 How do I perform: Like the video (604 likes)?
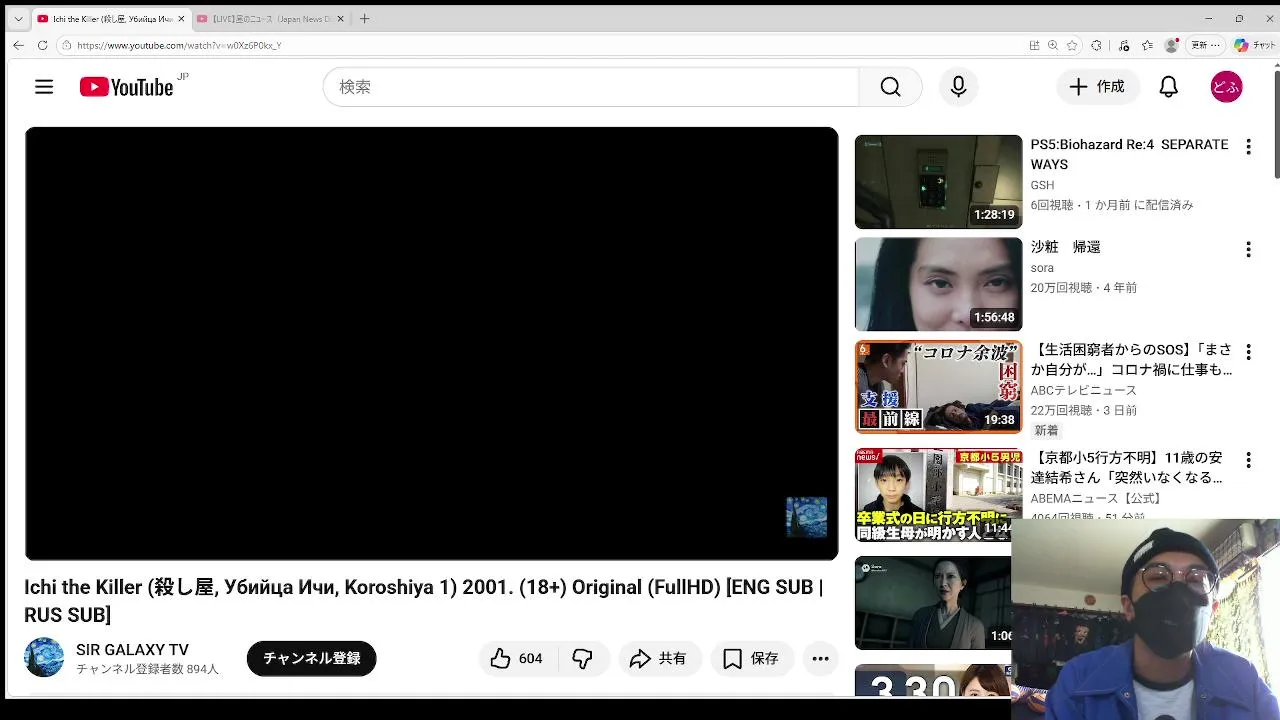517,658
